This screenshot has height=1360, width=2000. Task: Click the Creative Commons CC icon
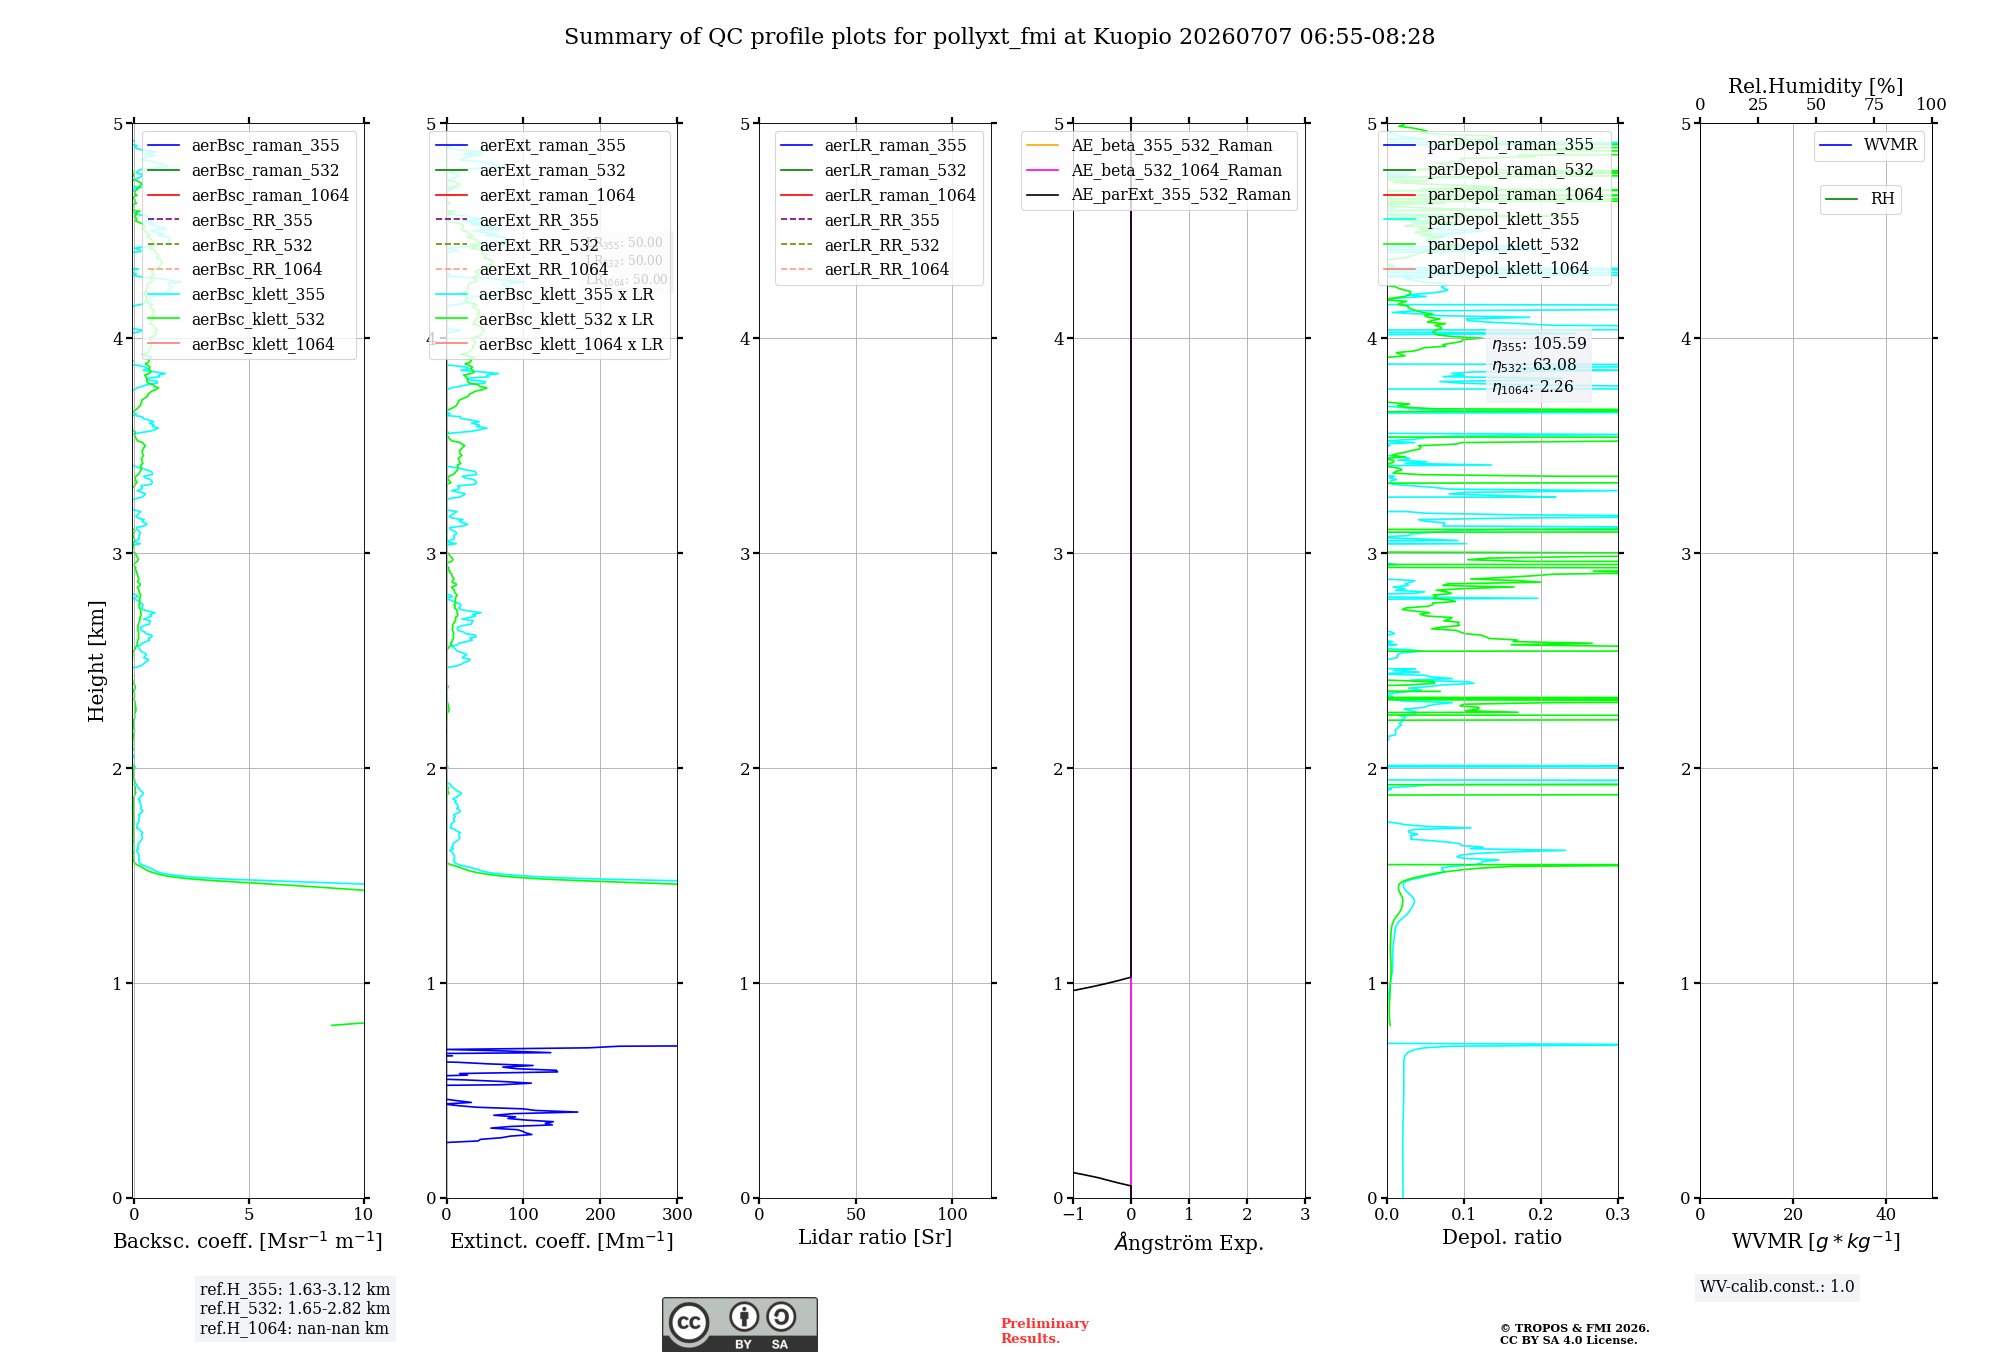point(689,1322)
